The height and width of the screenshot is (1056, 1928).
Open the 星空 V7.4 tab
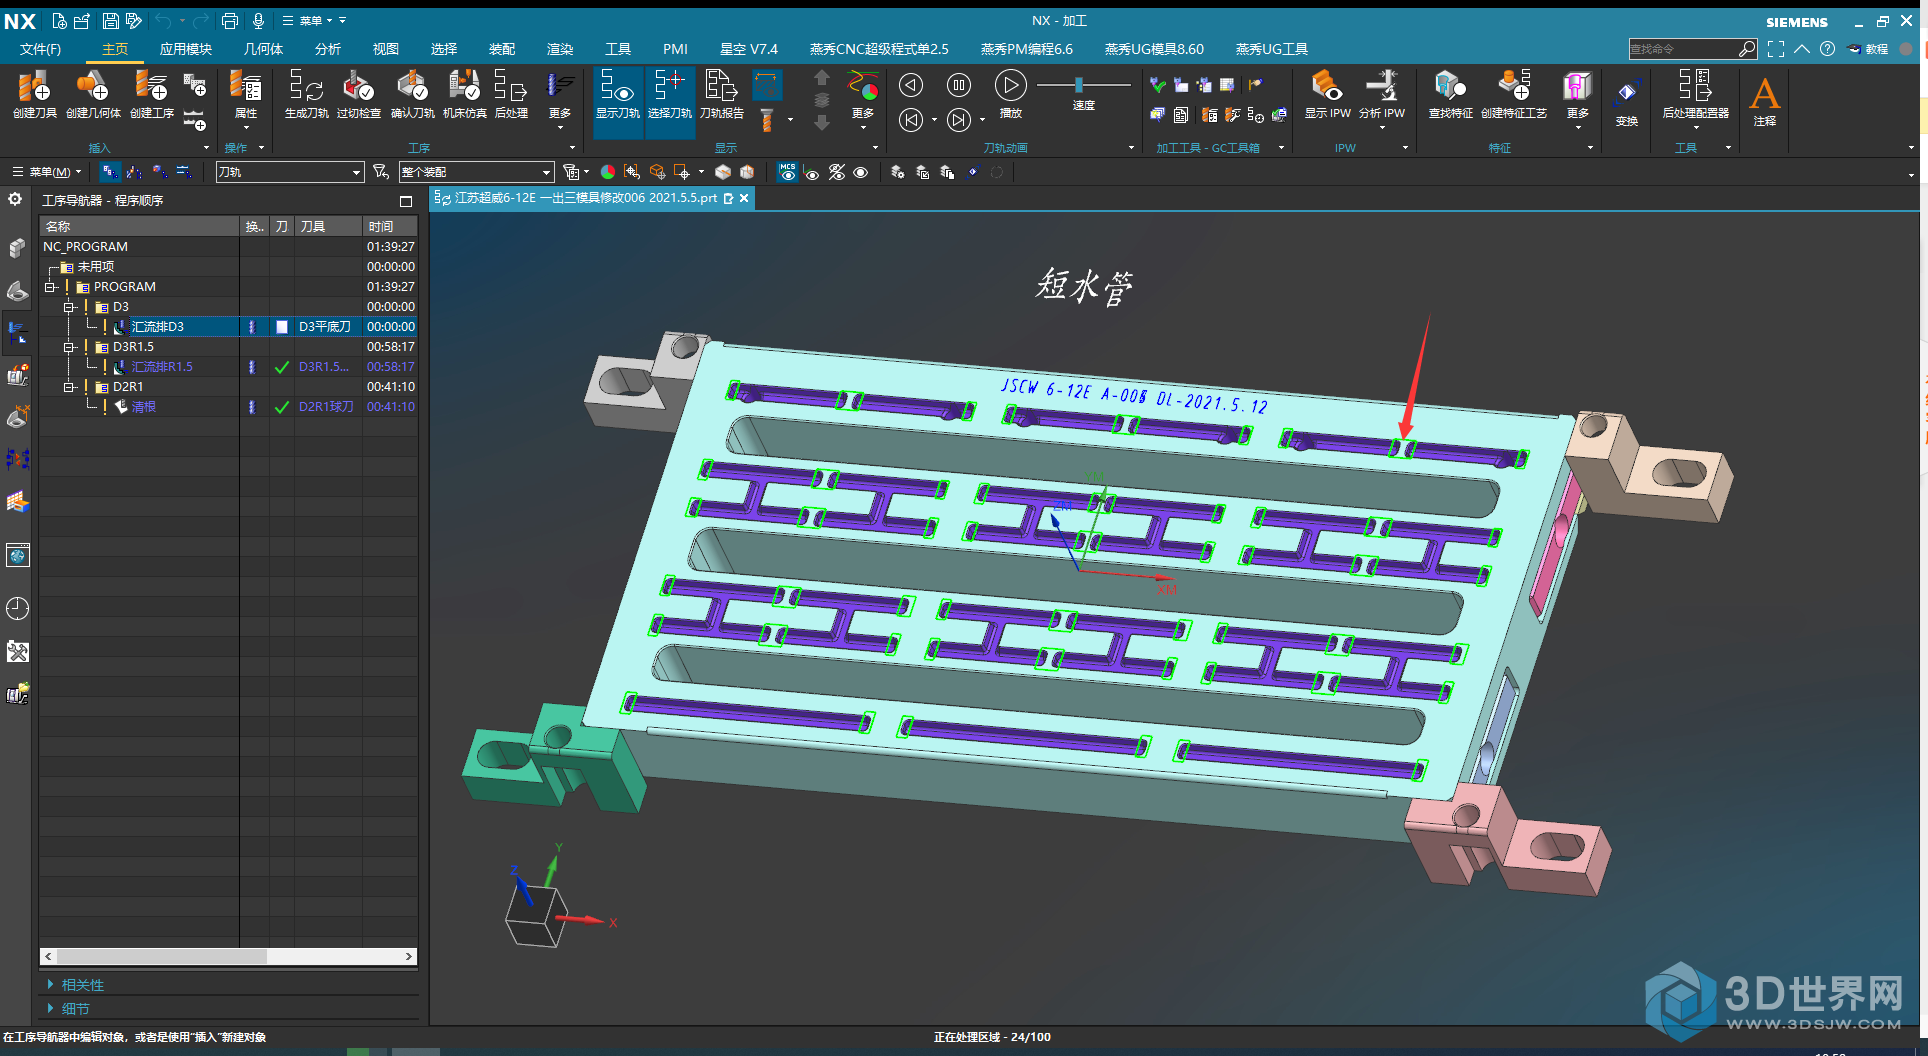[749, 49]
